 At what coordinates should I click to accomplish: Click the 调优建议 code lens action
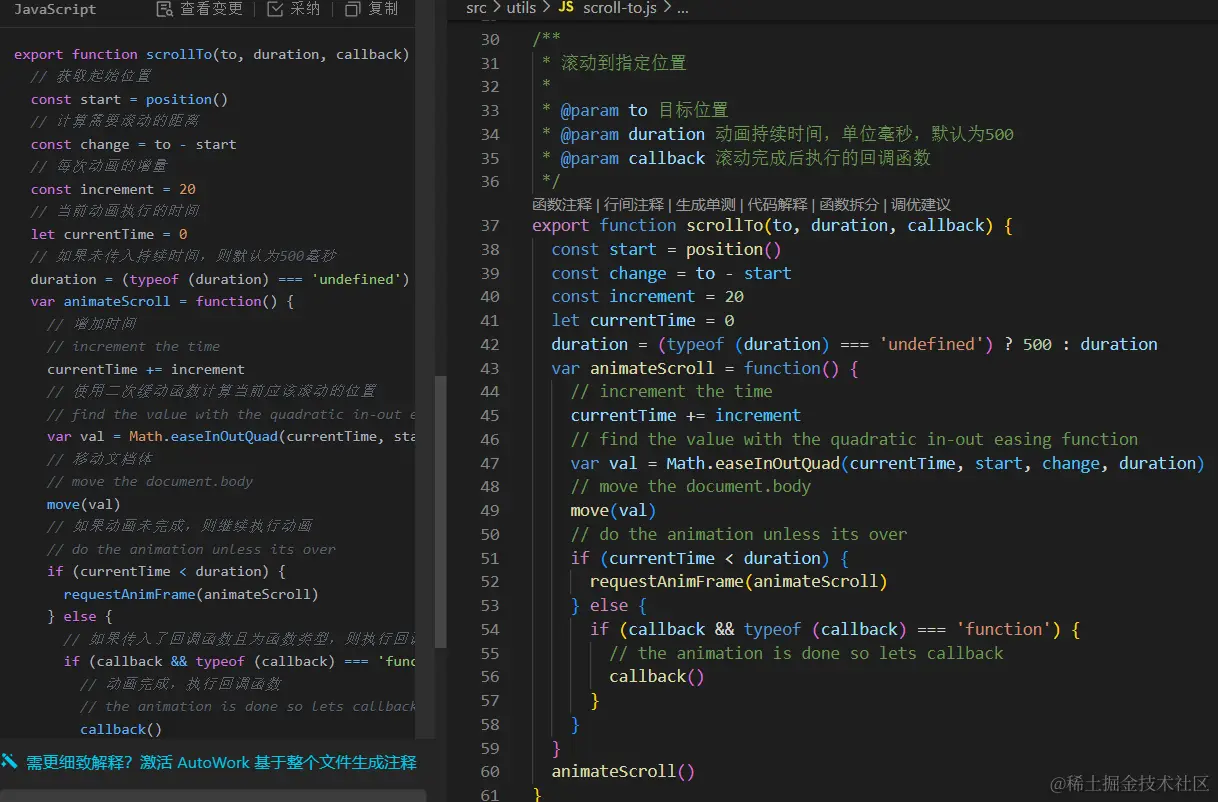pos(921,204)
